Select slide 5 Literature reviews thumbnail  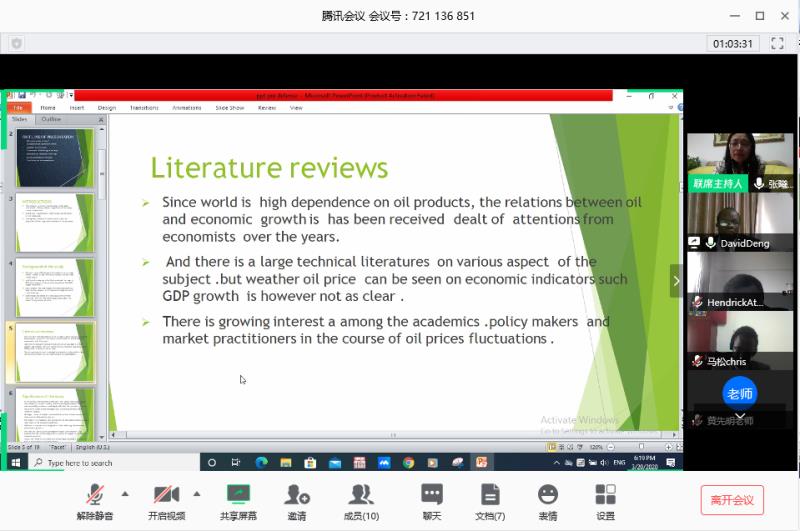pyautogui.click(x=55, y=352)
